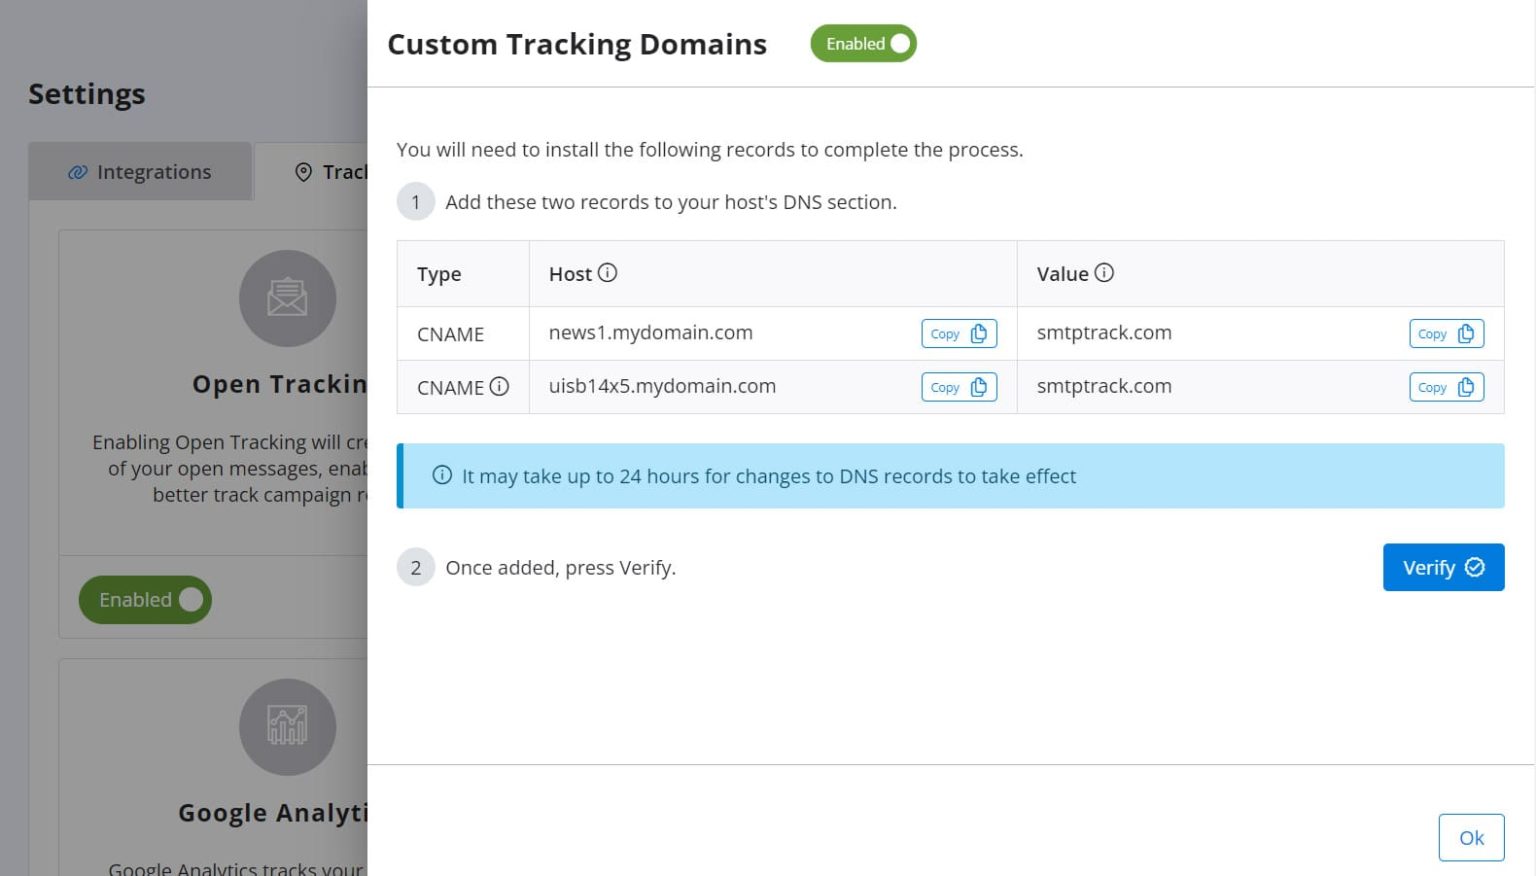Screen dimensions: 1536x876
Task: Click the info icon in the blue DNS notice banner
Action: (x=442, y=475)
